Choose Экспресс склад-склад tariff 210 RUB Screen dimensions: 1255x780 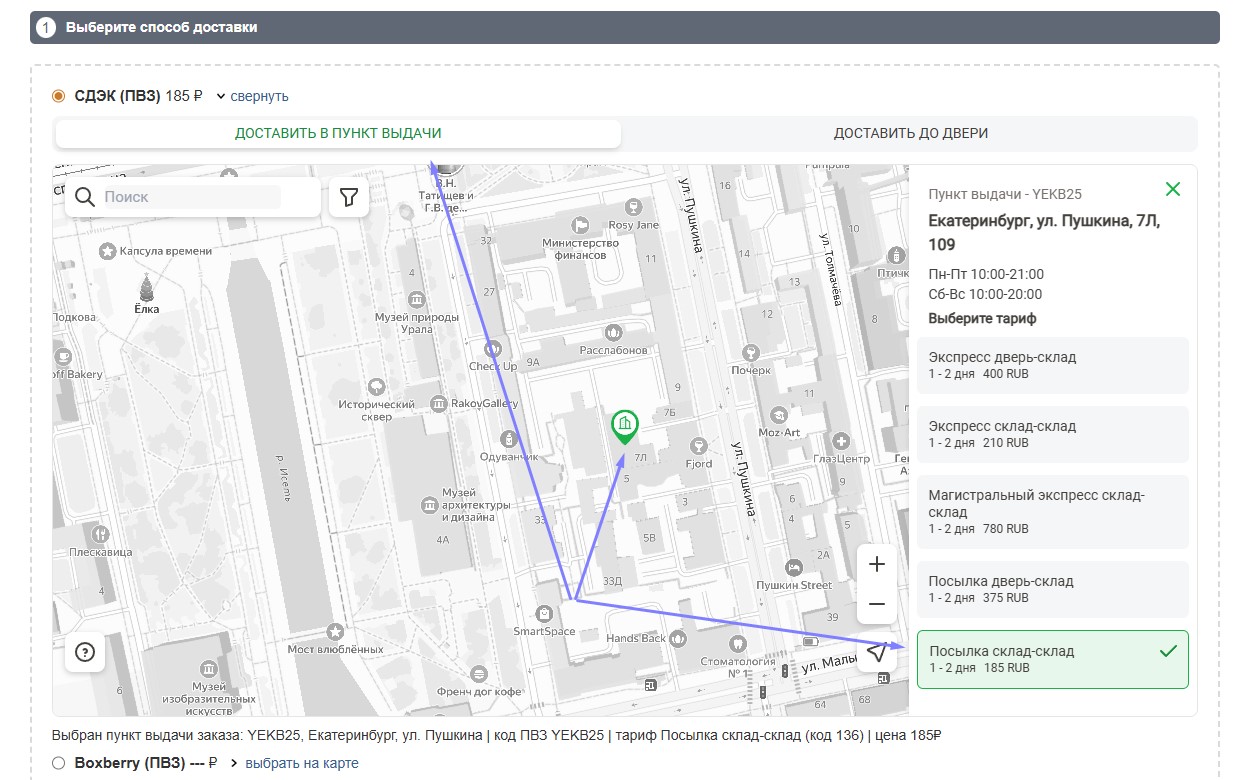[x=1053, y=434]
